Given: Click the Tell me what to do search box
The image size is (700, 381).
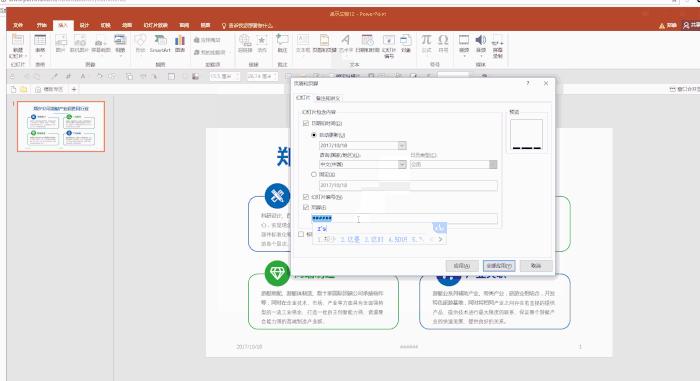Looking at the screenshot, I should point(247,25).
